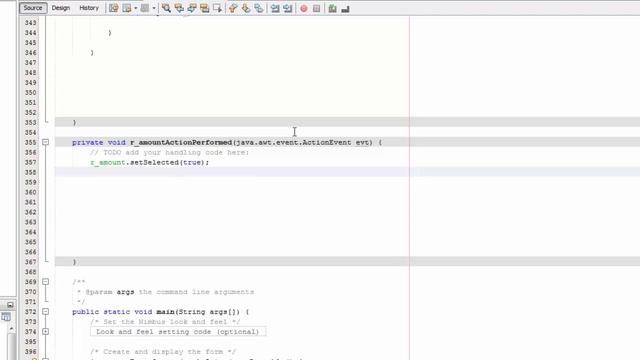Click the Find Selection magnifier icon
Screen dimensions: 640x360
click(166, 8)
